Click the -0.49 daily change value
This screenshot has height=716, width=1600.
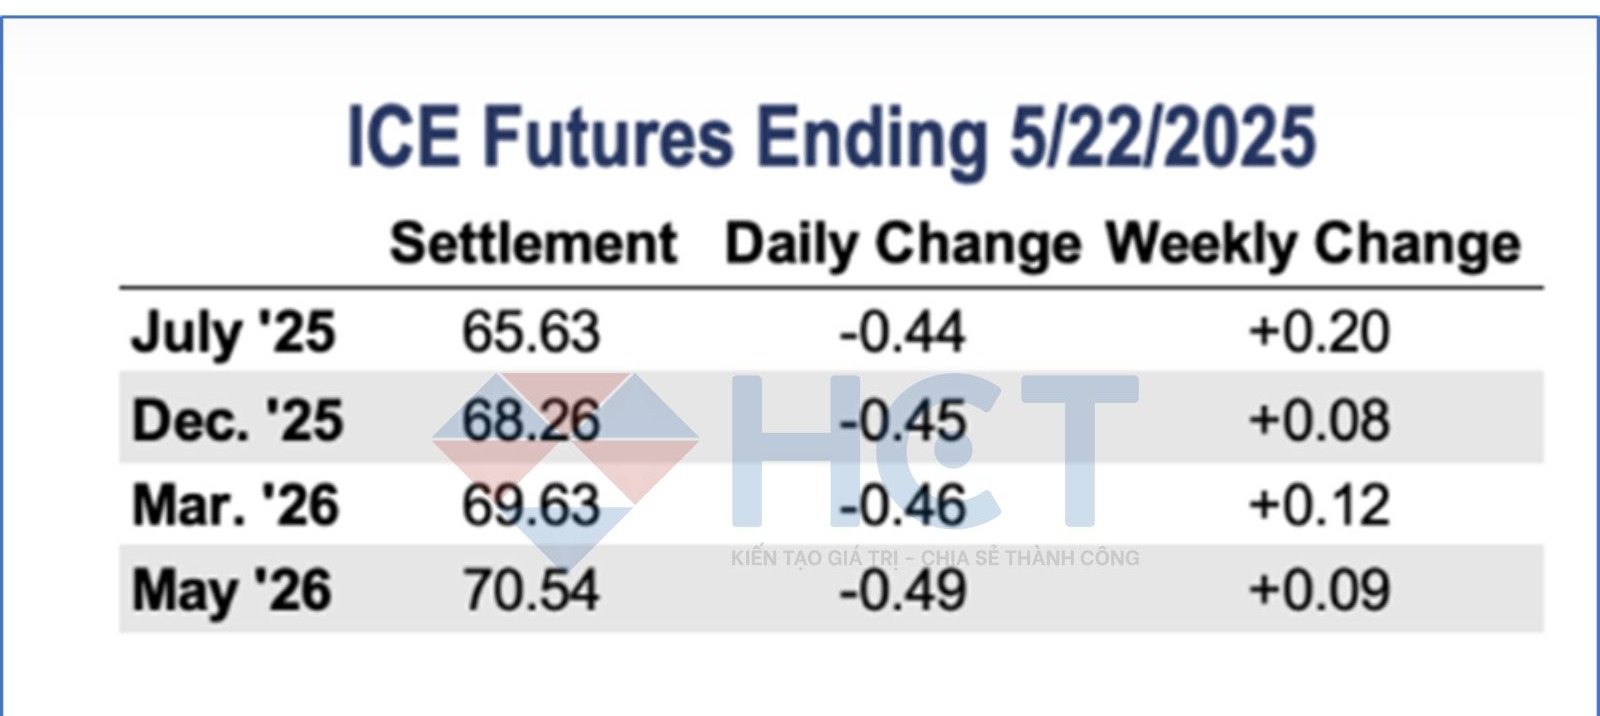pyautogui.click(x=902, y=590)
